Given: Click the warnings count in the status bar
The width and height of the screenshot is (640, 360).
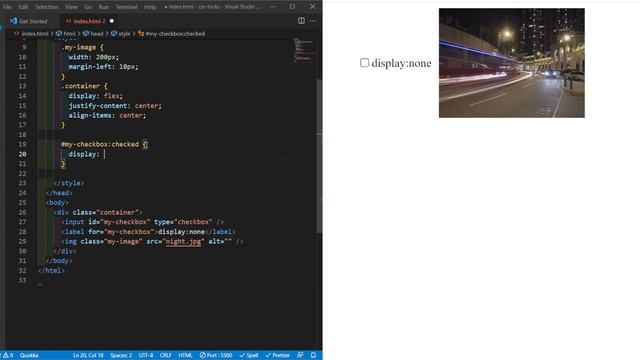Looking at the screenshot, I should coord(8,355).
